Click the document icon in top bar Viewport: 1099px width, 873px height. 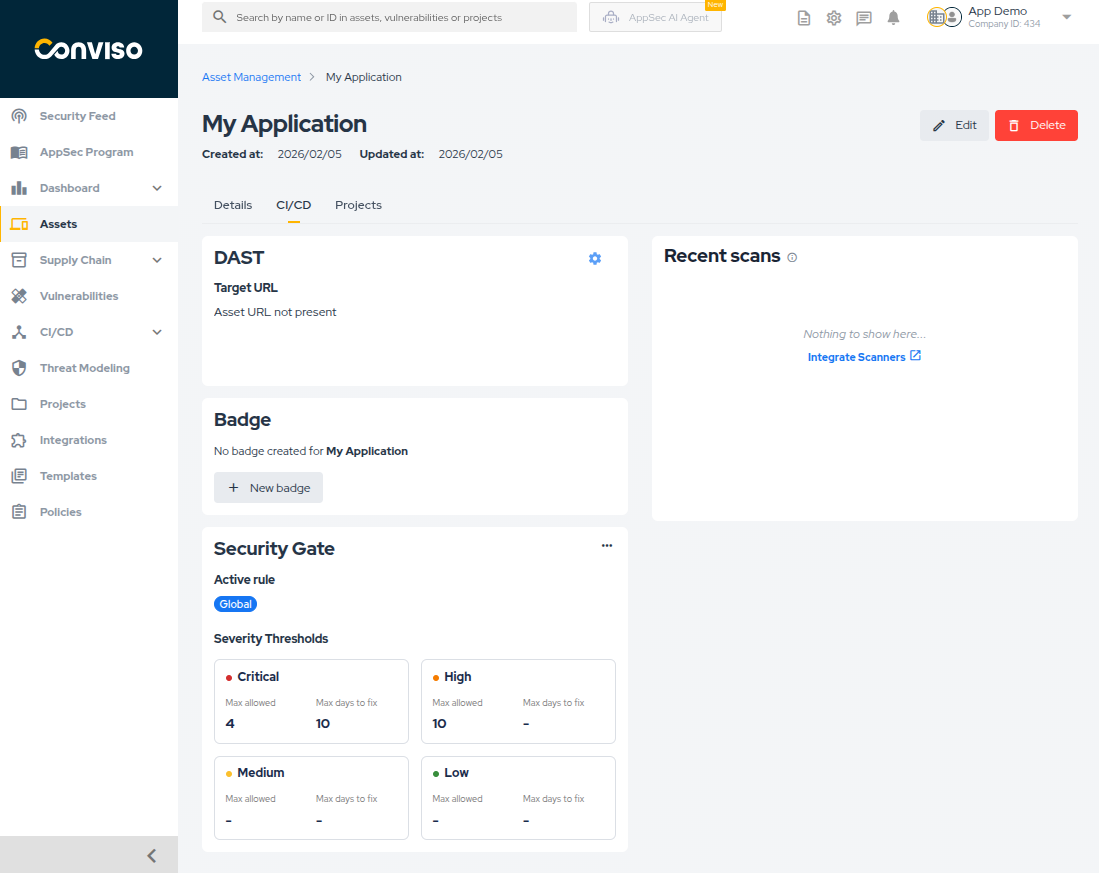click(x=804, y=18)
